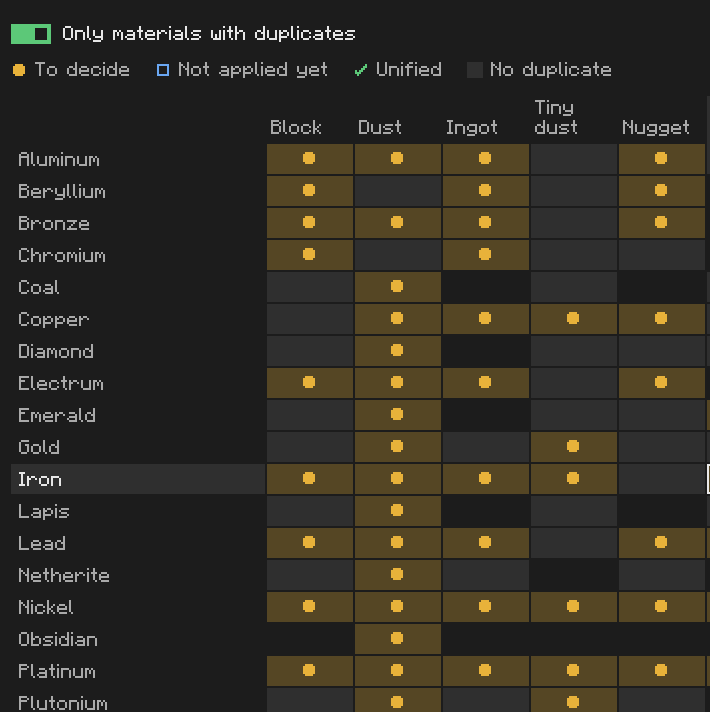Click Gold Dust to-decide cell
This screenshot has height=712, width=710.
398,447
